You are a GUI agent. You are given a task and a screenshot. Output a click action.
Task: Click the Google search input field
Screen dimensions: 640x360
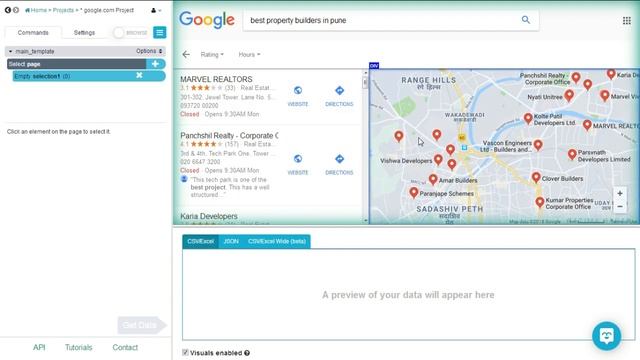click(382, 20)
